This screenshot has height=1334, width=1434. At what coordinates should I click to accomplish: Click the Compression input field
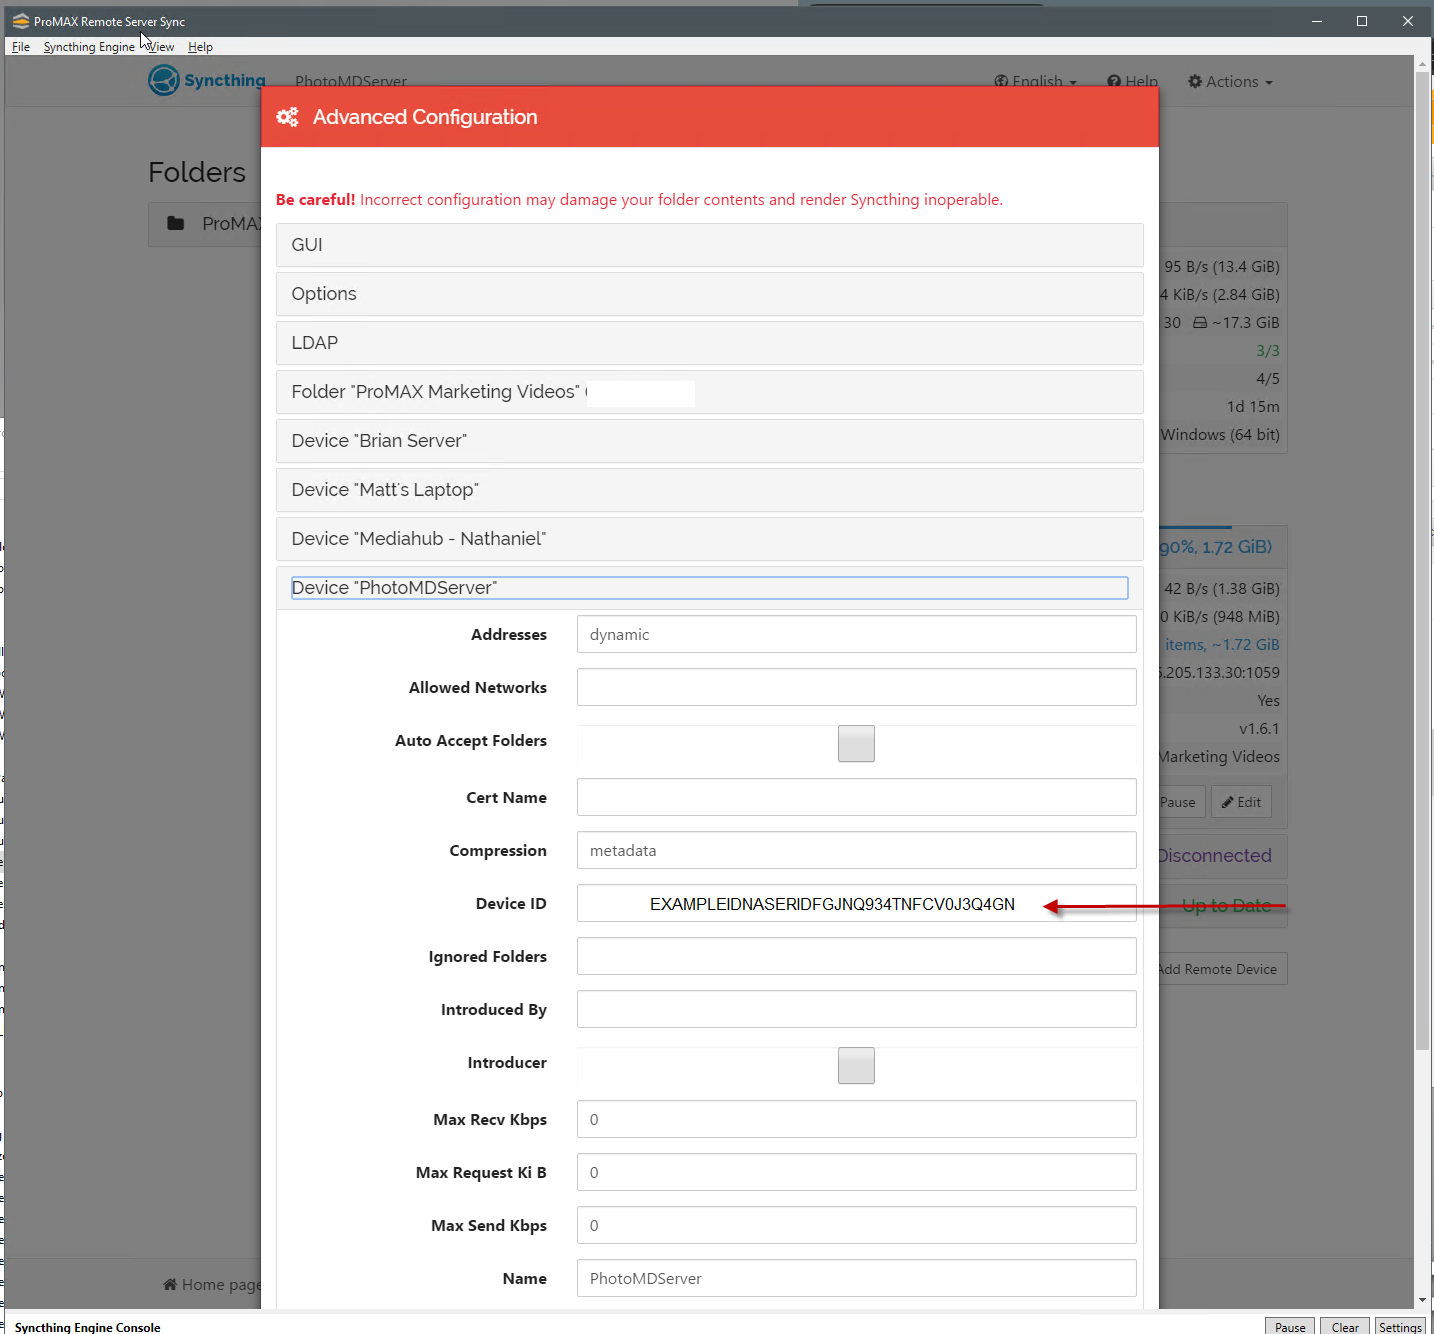coord(856,850)
